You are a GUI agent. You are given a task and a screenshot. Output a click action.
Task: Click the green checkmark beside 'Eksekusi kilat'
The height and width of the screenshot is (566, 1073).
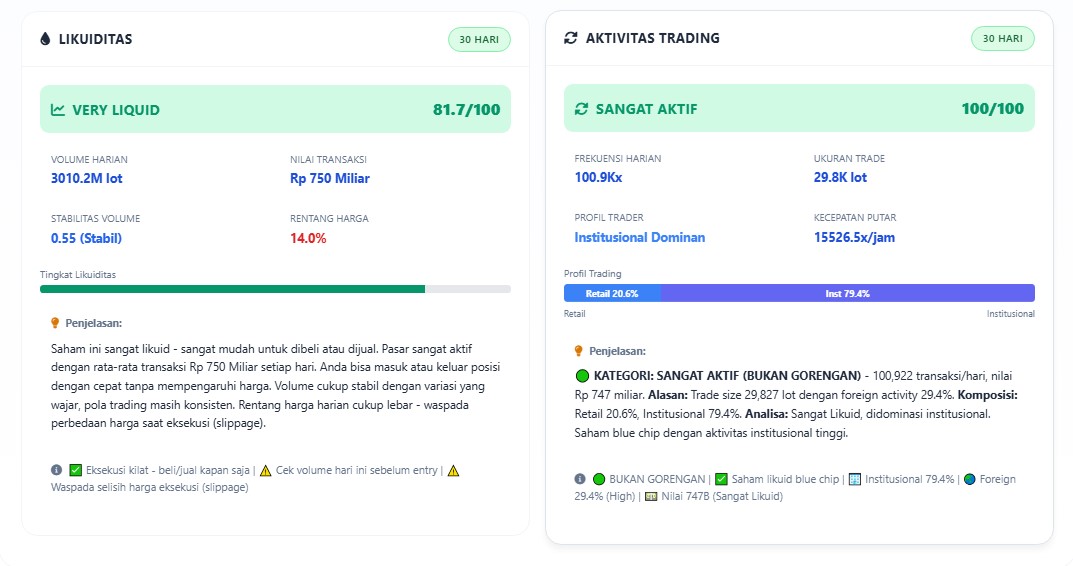pyautogui.click(x=75, y=469)
